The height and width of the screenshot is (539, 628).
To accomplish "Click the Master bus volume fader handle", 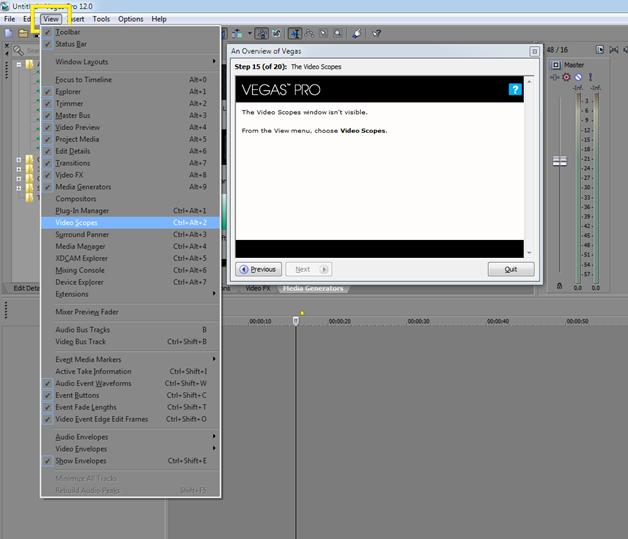I will (560, 161).
